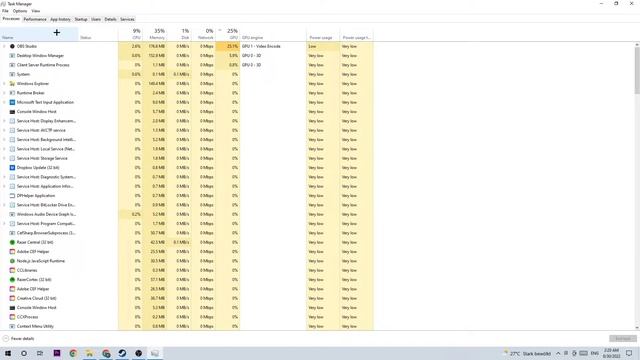Sort by the Memory column header

[155, 34]
